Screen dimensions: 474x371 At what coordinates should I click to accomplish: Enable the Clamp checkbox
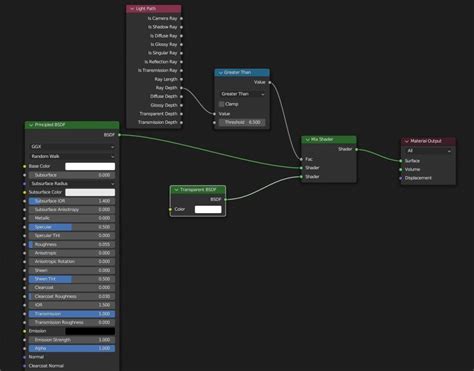221,104
